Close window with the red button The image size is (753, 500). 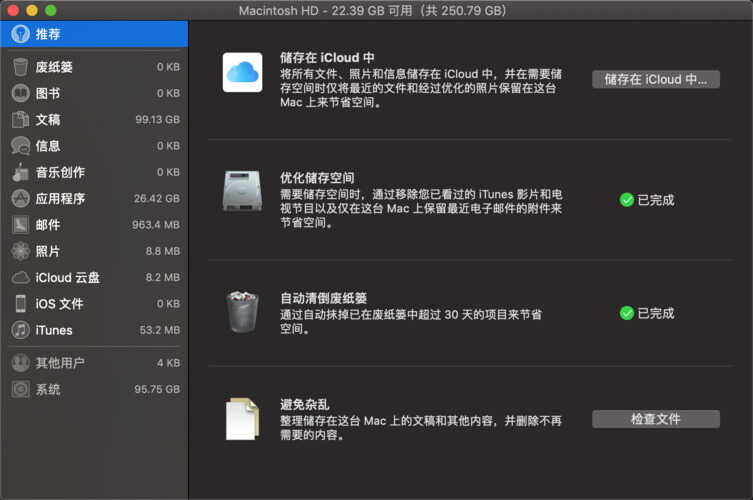tap(13, 10)
